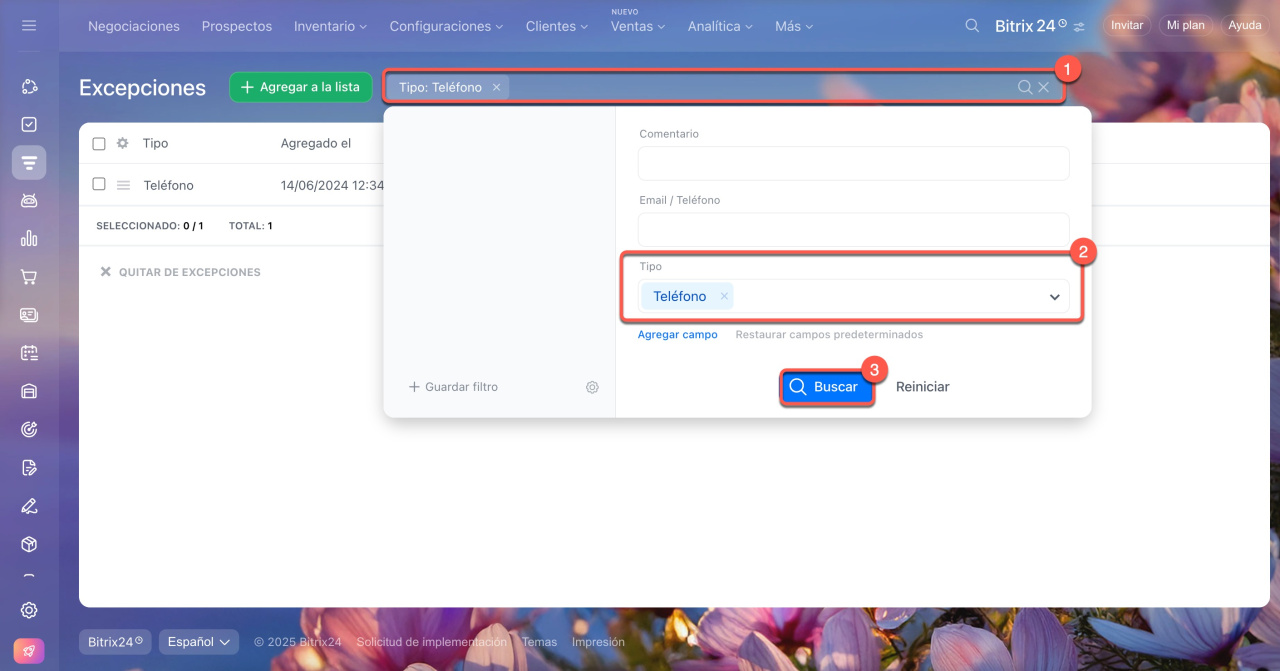Open the document edit sidebar icon
Screen dimensions: 1280x671
29,467
